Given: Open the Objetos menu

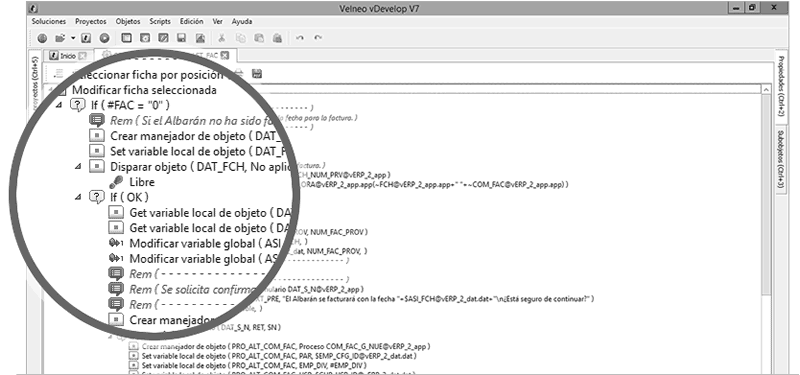Looking at the screenshot, I should click(128, 21).
